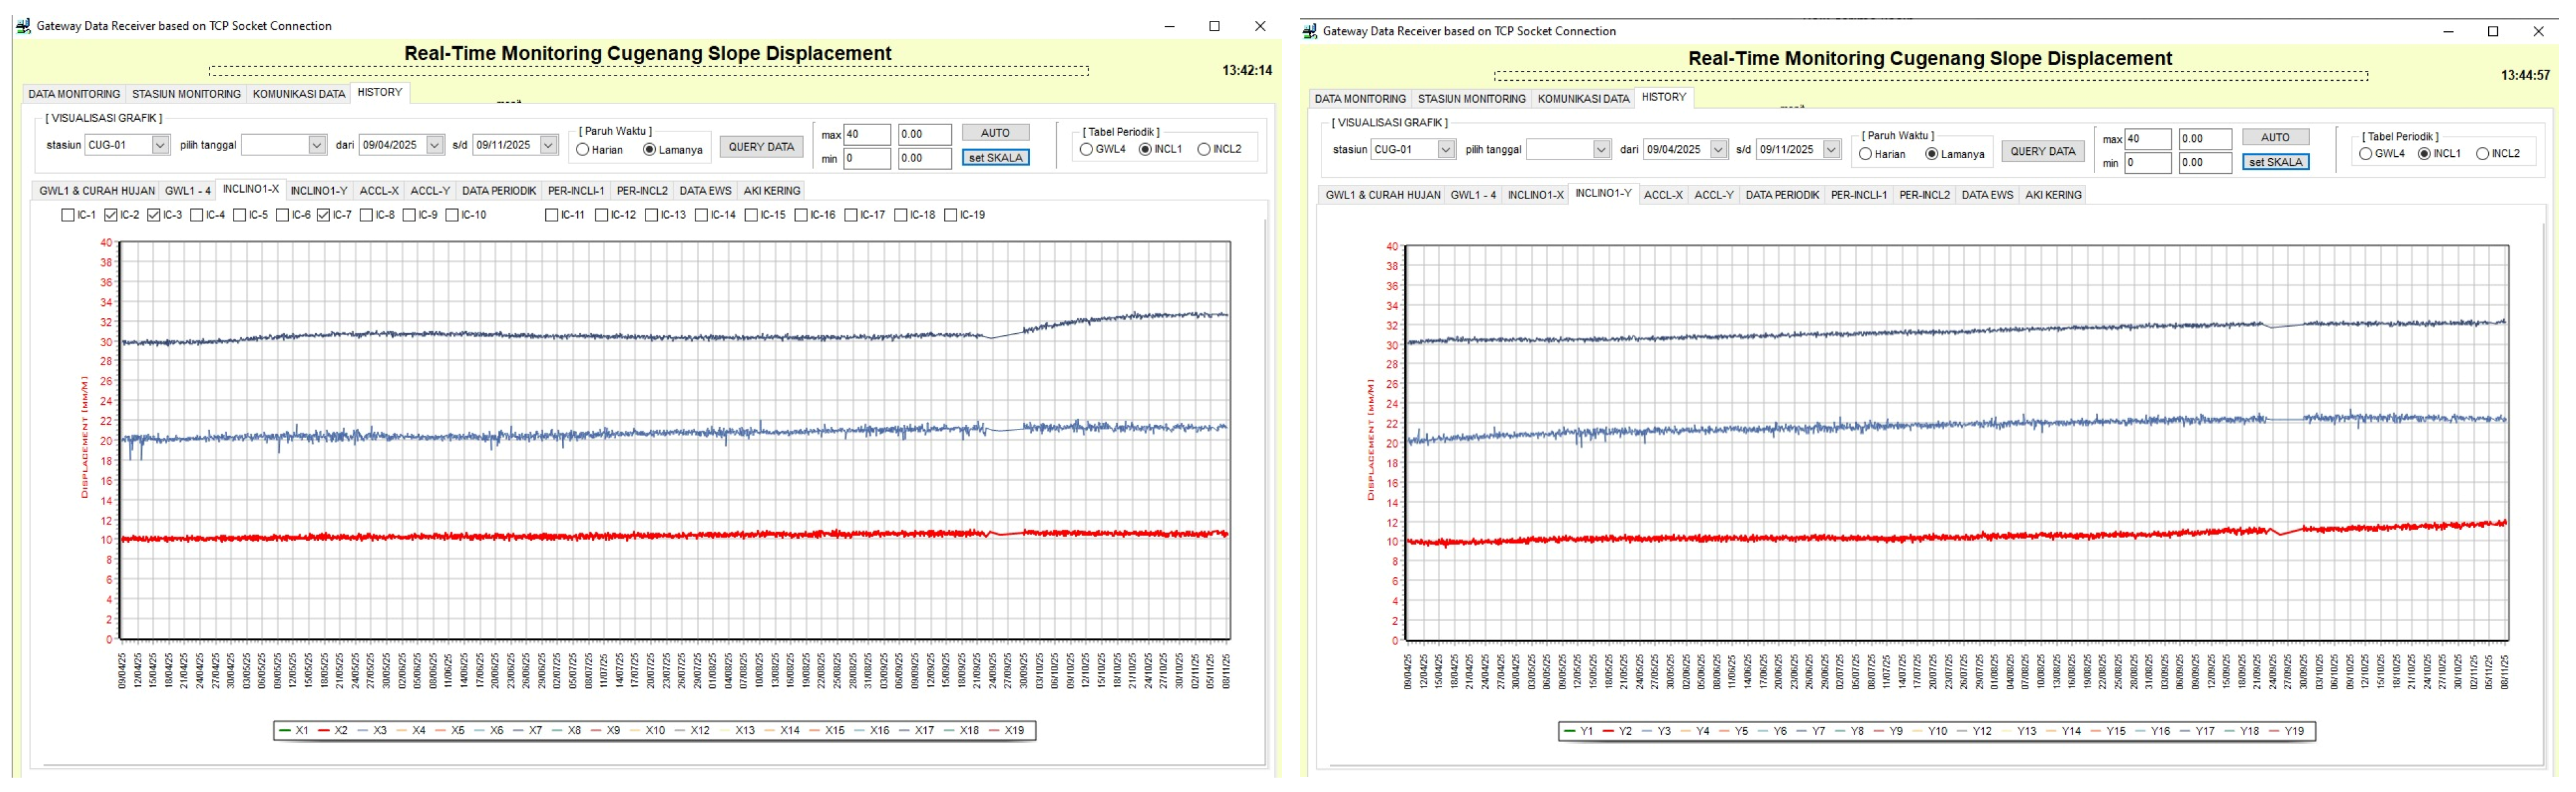The height and width of the screenshot is (792, 2576).
Task: Open the stasiun dropdown in right window
Action: click(1445, 150)
